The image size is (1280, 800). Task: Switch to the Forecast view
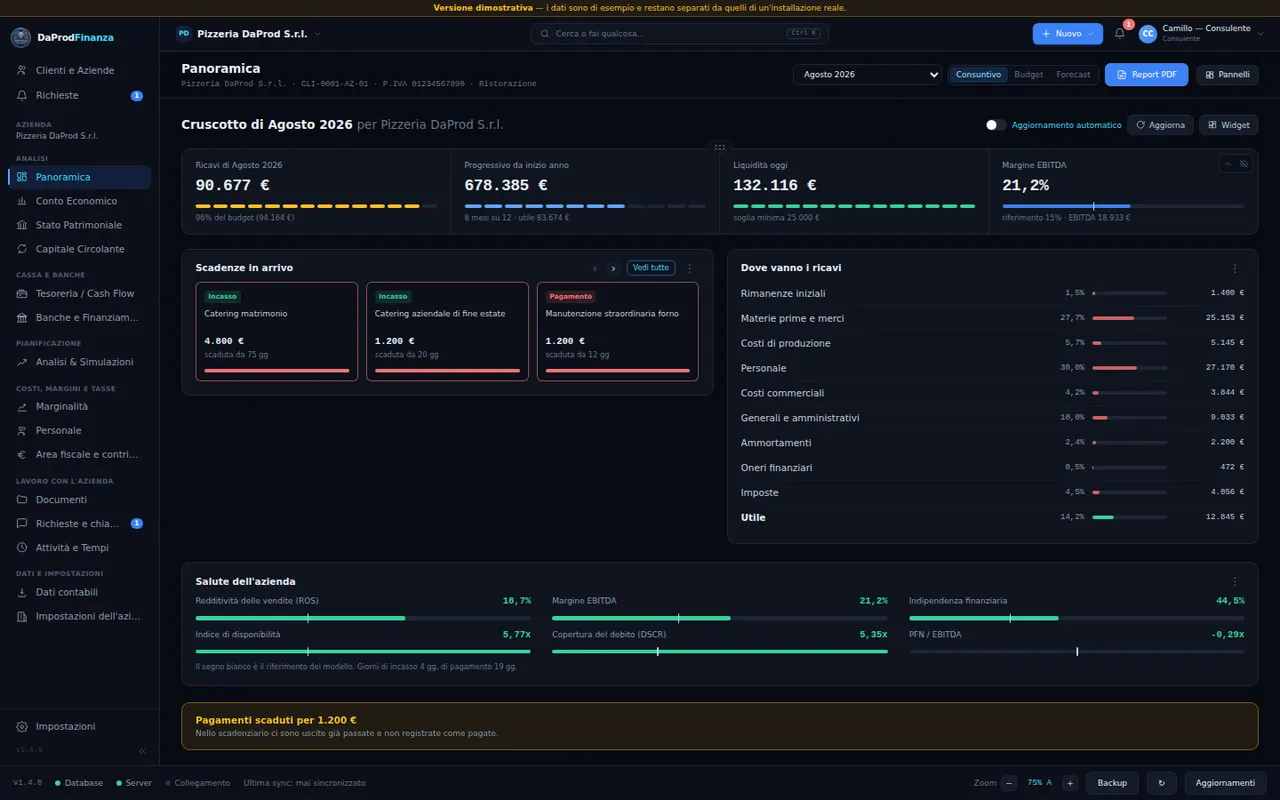click(x=1073, y=74)
